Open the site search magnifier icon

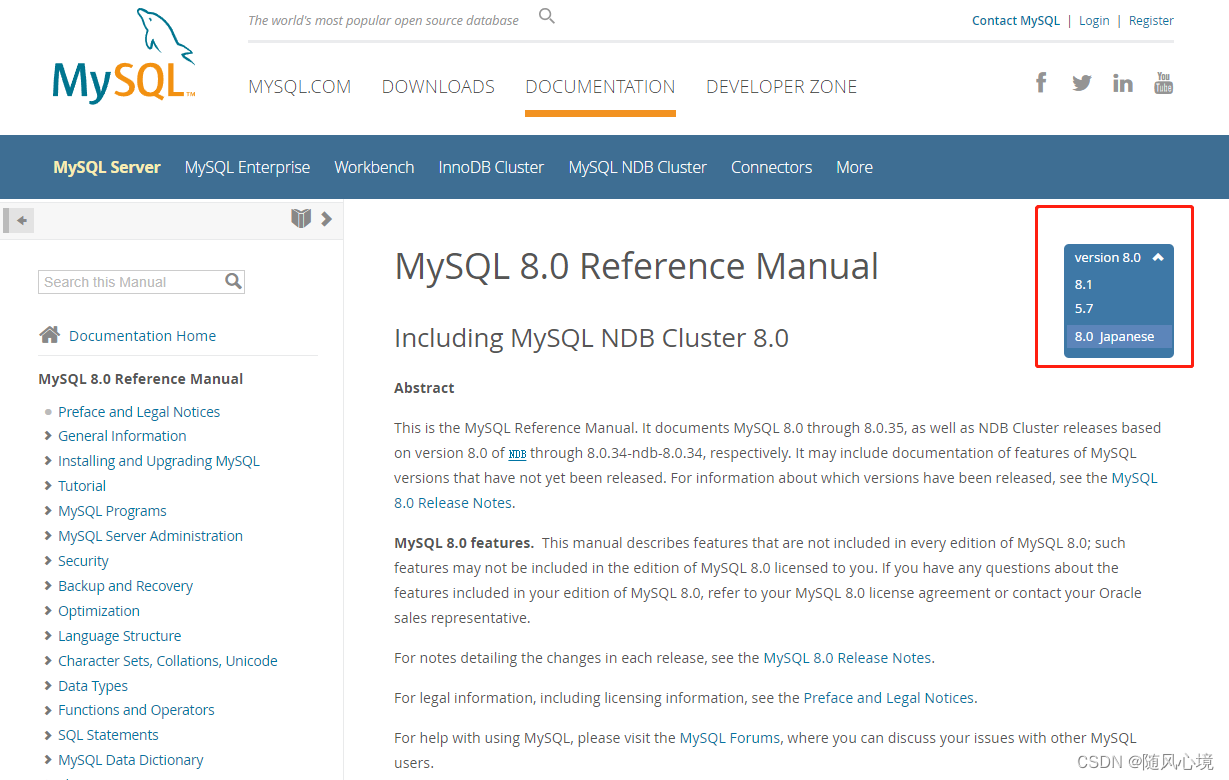547,16
